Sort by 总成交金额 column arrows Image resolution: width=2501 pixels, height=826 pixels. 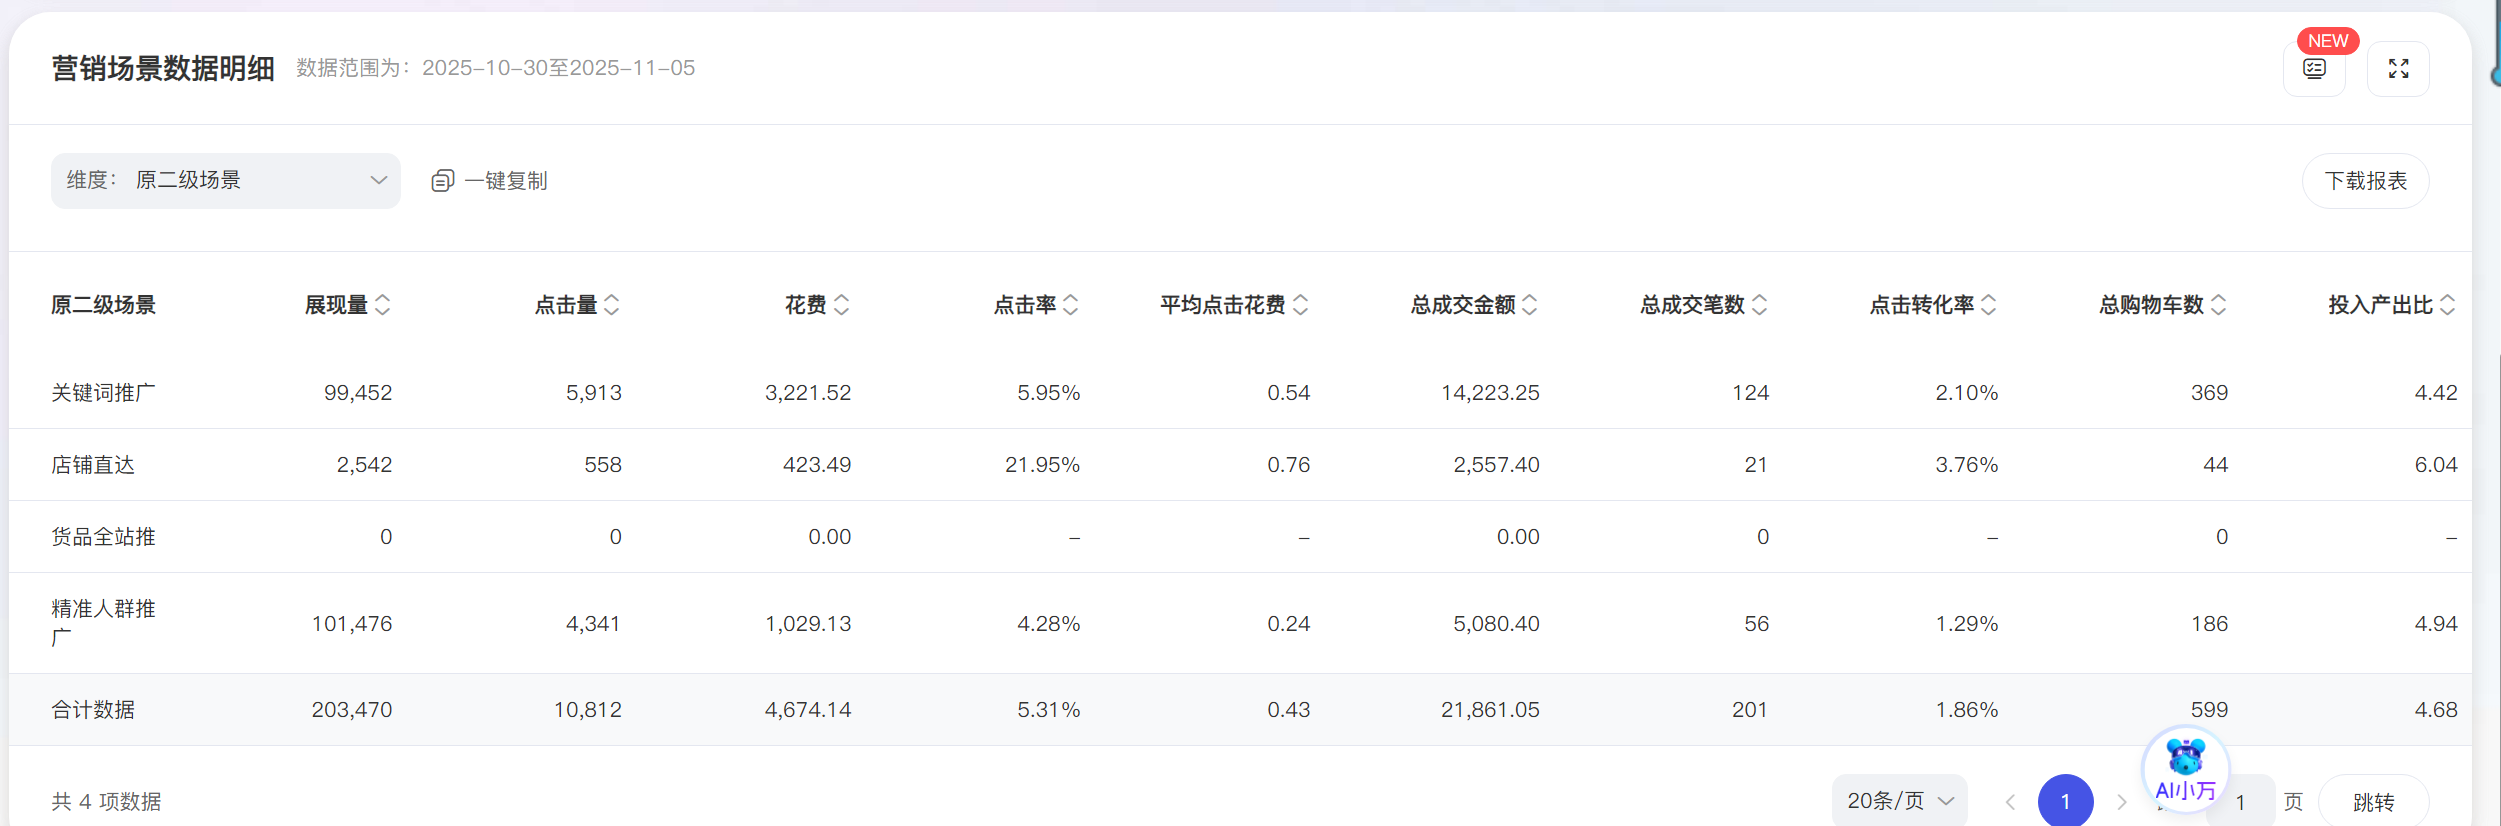pos(1530,305)
